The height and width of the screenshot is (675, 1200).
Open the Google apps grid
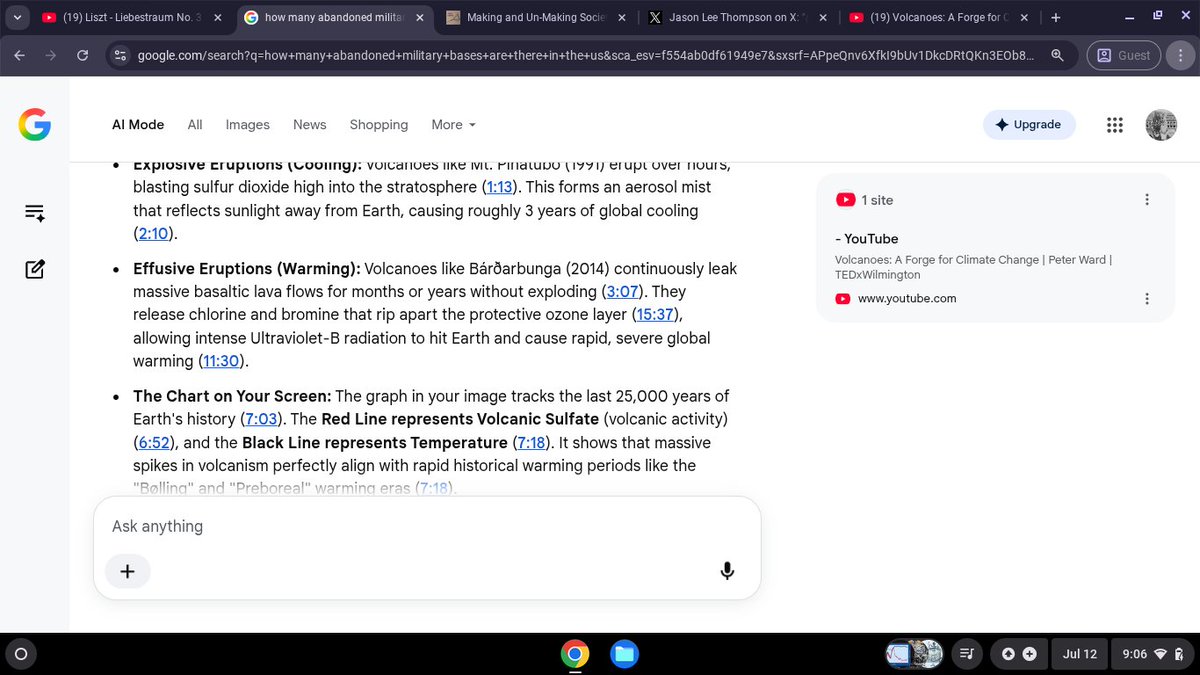(1115, 125)
